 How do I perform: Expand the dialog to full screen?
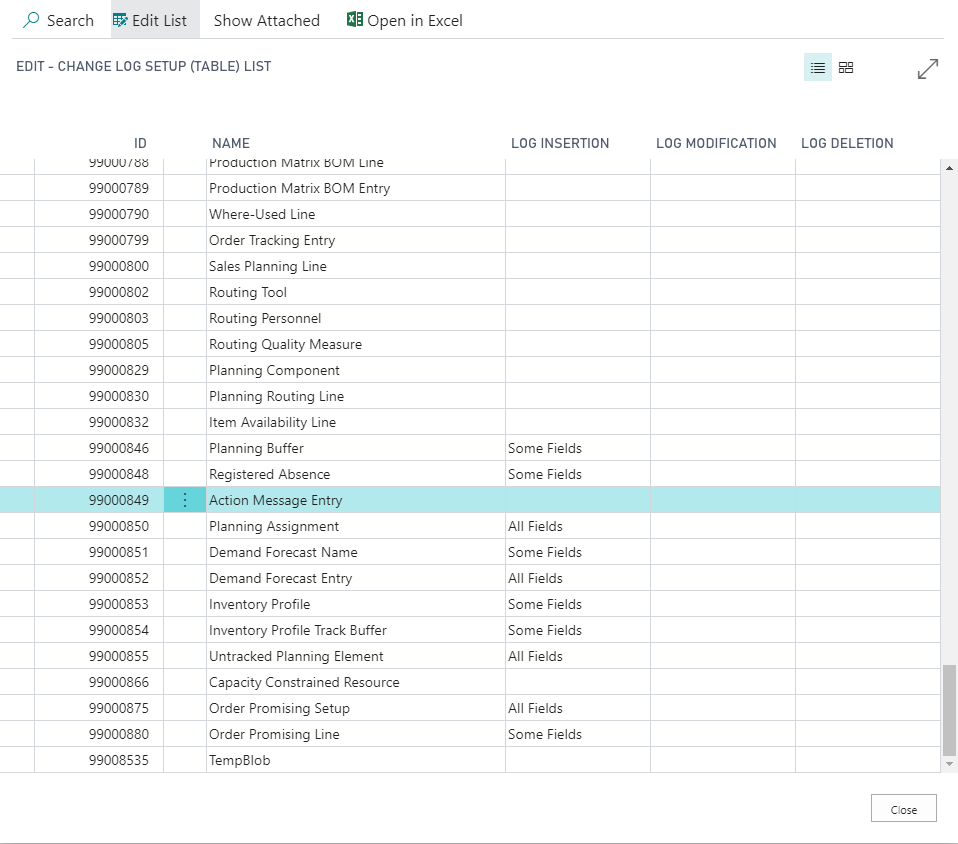[927, 68]
